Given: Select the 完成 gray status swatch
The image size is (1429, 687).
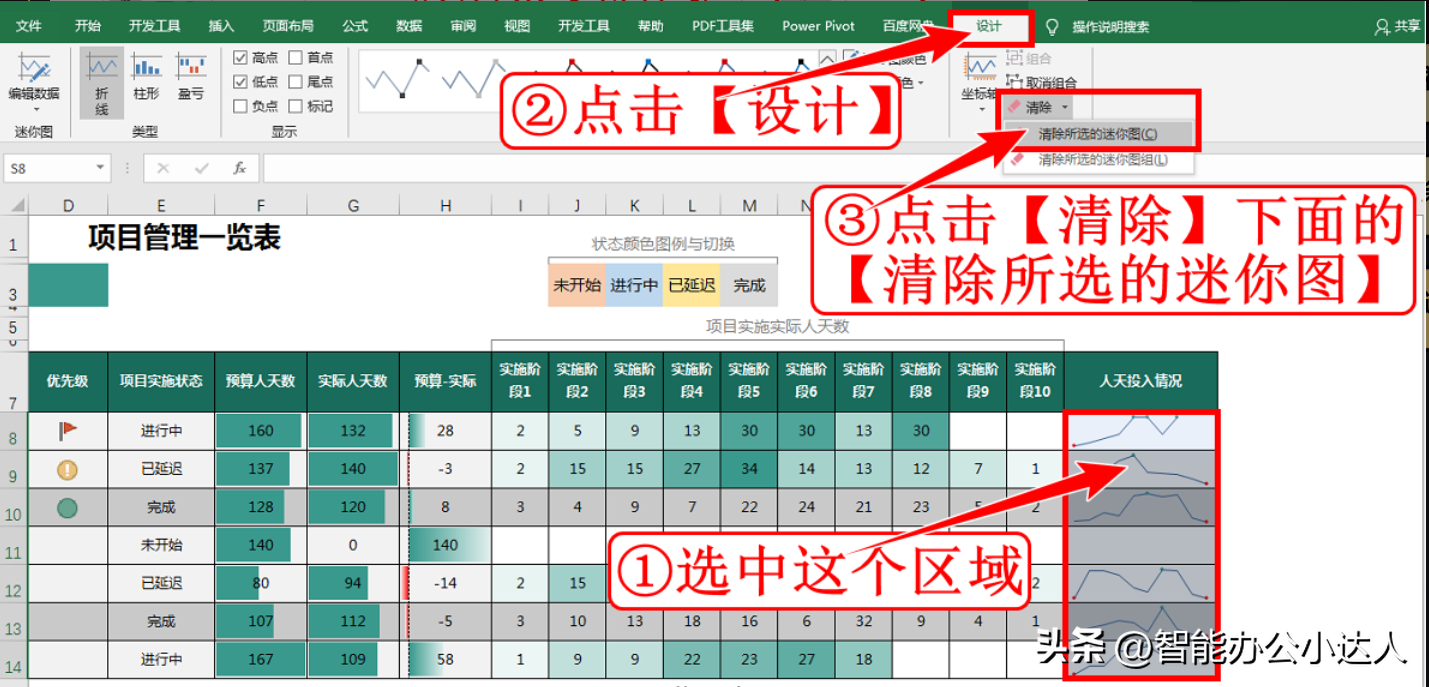Looking at the screenshot, I should click(749, 285).
